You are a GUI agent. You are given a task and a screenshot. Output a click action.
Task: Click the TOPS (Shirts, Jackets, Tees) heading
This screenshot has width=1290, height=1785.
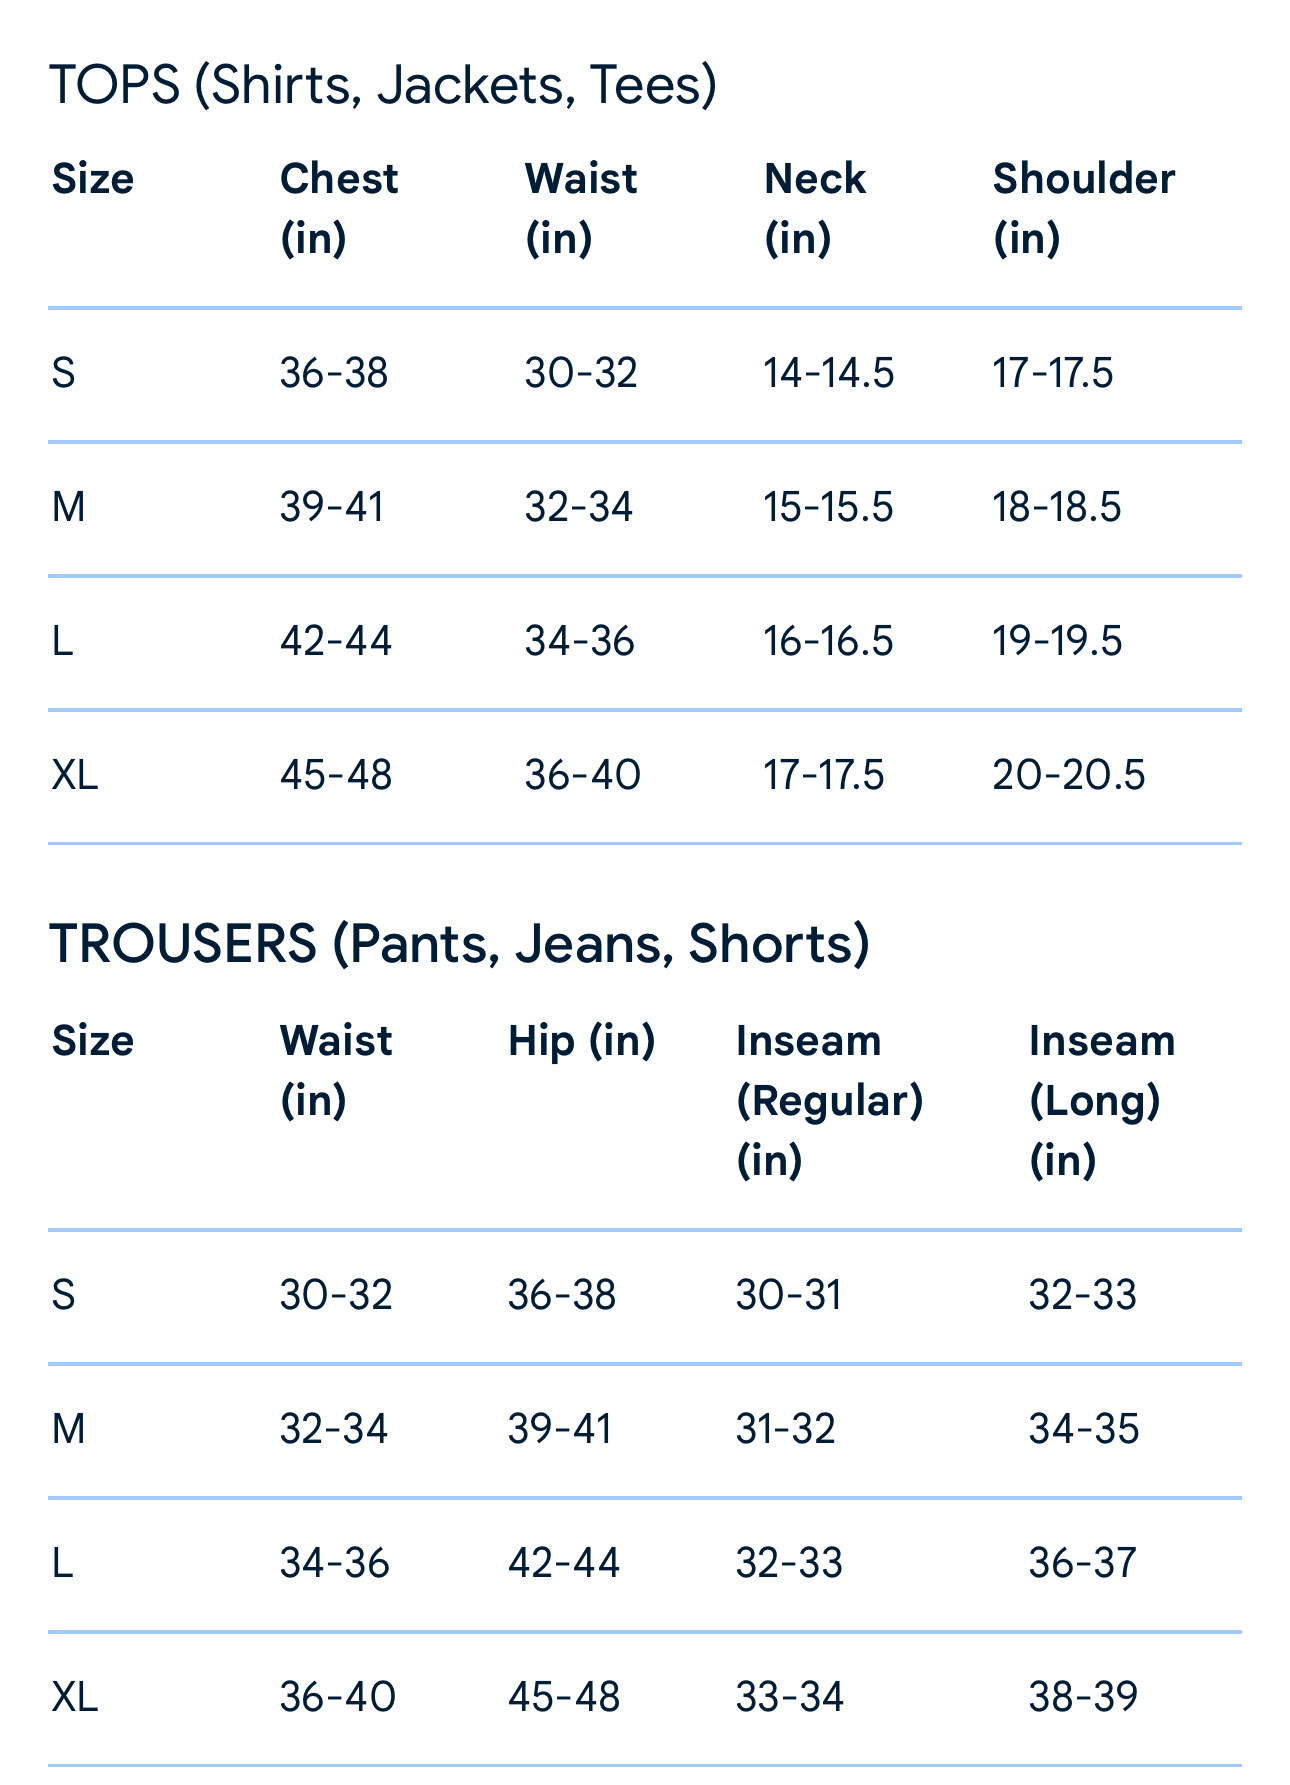pyautogui.click(x=384, y=85)
